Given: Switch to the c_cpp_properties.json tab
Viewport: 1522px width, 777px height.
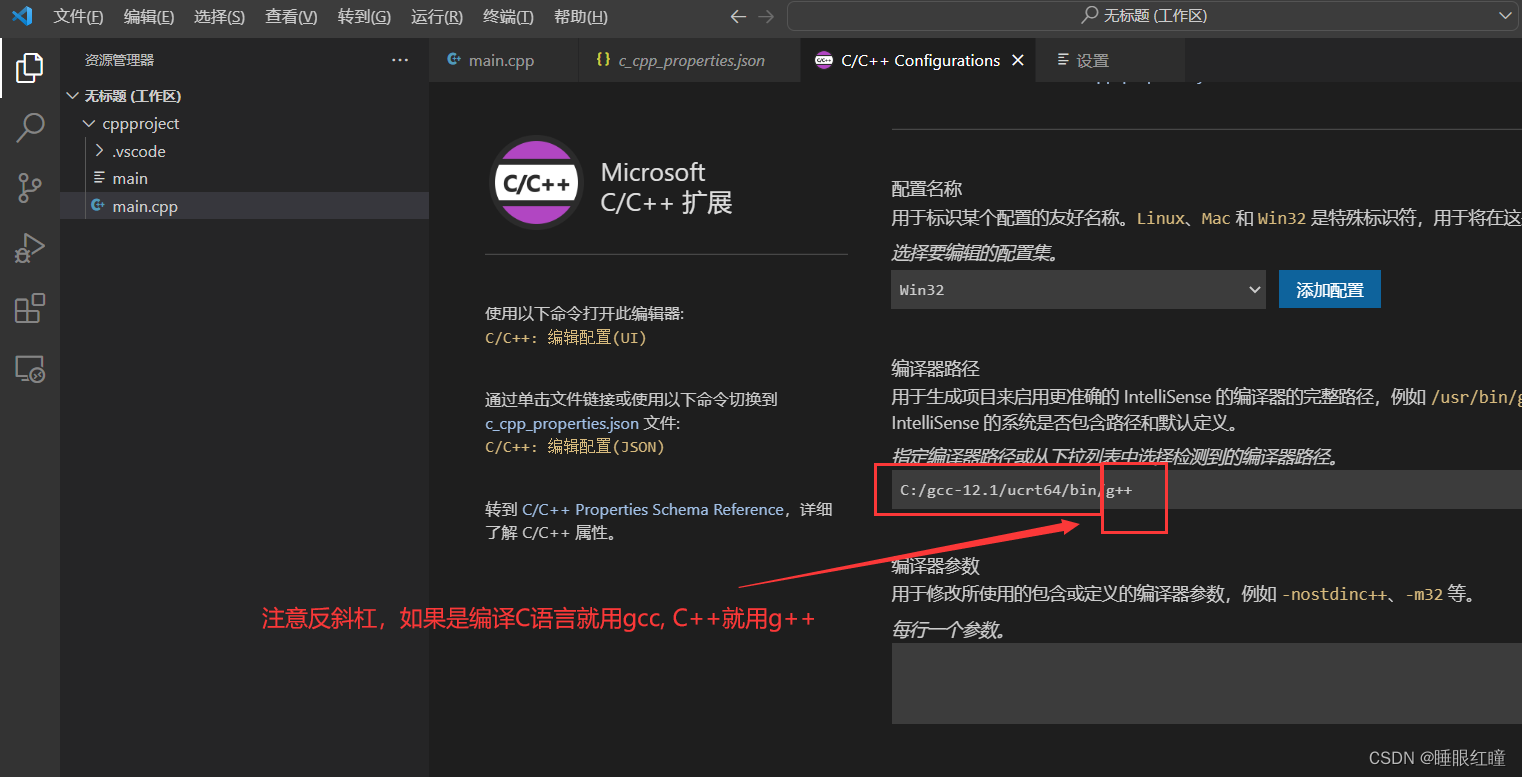Looking at the screenshot, I should pos(689,60).
